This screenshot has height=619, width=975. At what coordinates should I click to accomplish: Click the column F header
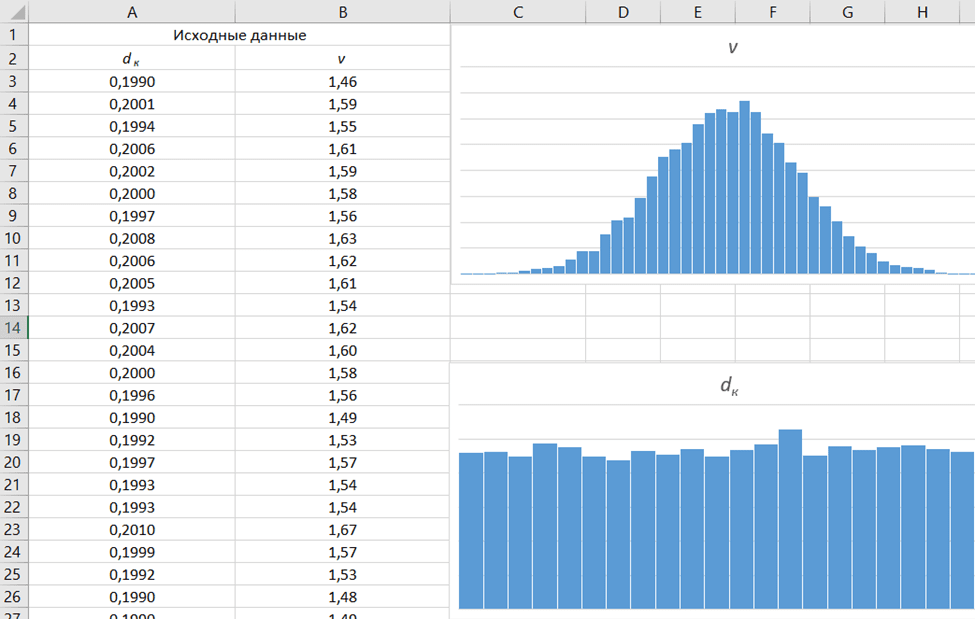[772, 12]
